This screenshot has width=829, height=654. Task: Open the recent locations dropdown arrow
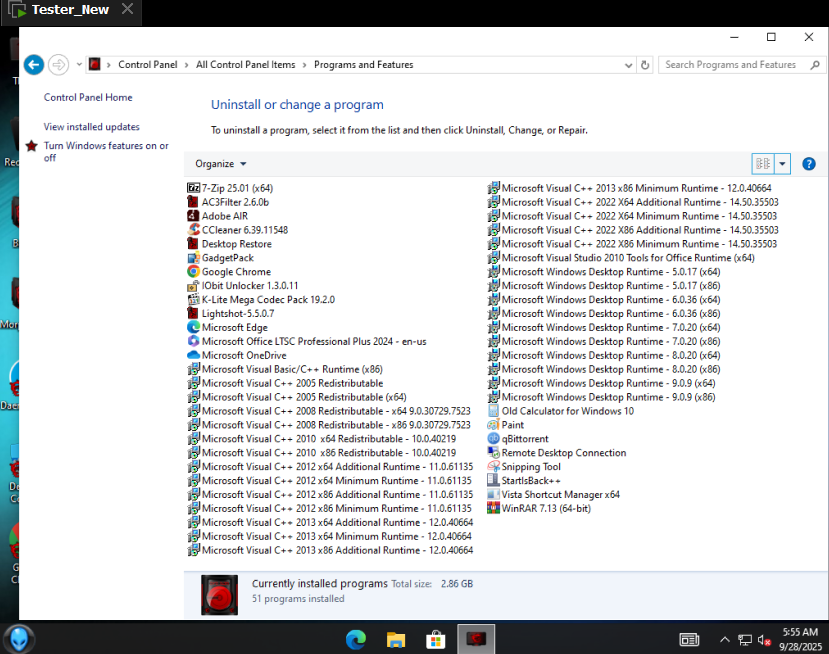pos(79,65)
